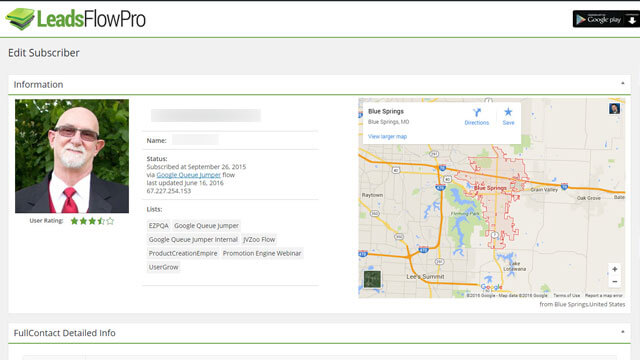640x360 pixels.
Task: Open map Terms of Use link
Action: click(567, 295)
